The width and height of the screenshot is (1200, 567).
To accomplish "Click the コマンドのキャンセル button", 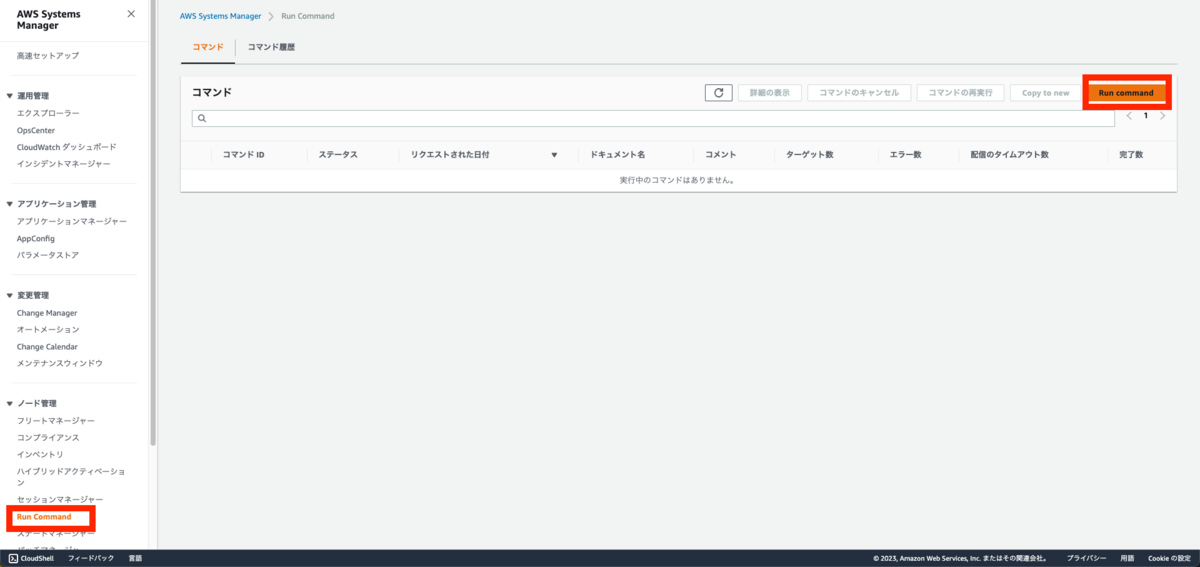I will [859, 93].
